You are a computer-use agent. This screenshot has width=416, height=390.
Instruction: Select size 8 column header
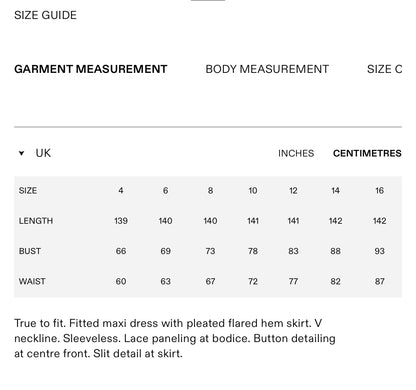[x=210, y=190]
